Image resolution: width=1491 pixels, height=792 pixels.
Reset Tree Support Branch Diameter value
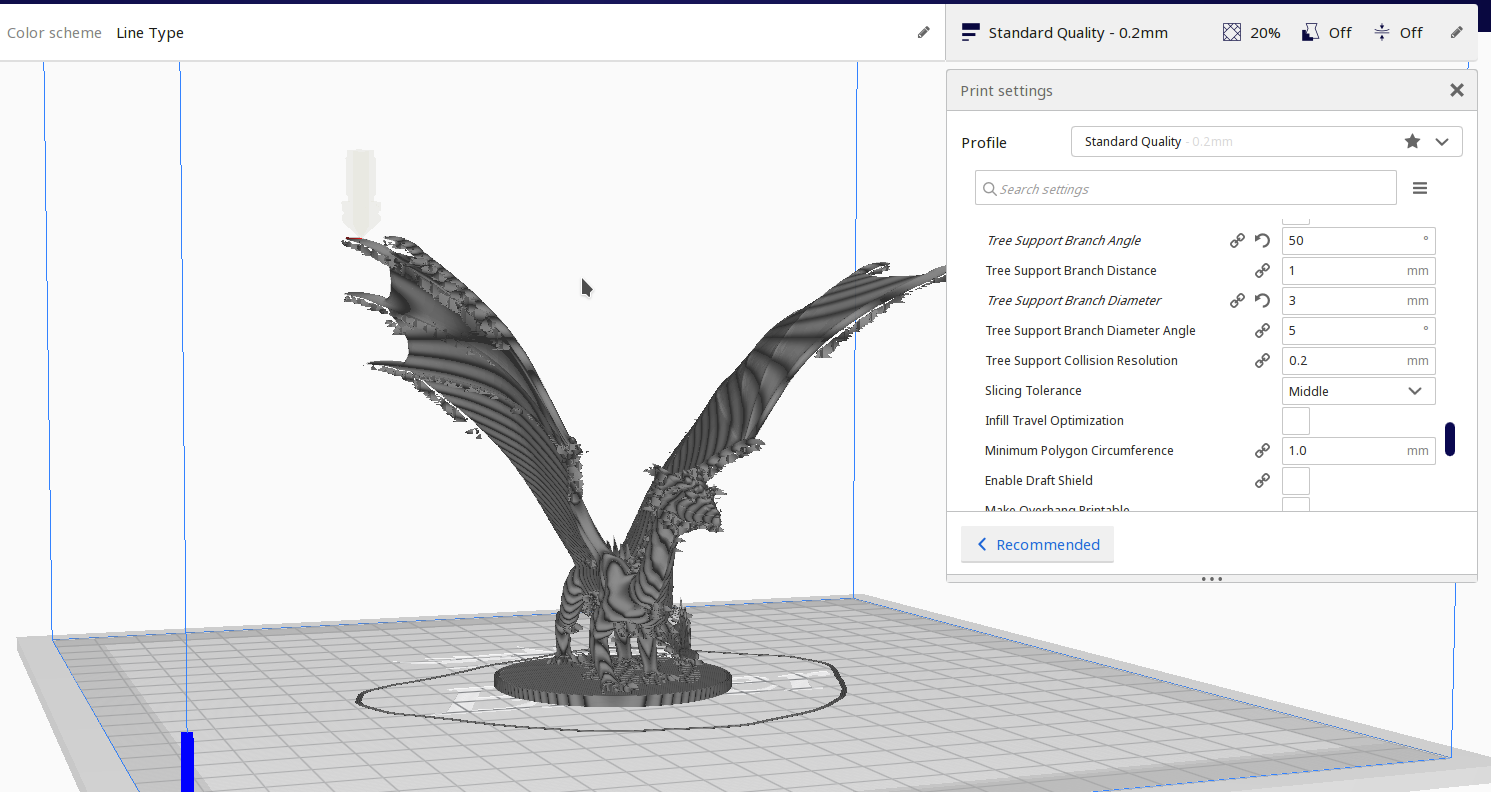tap(1262, 301)
